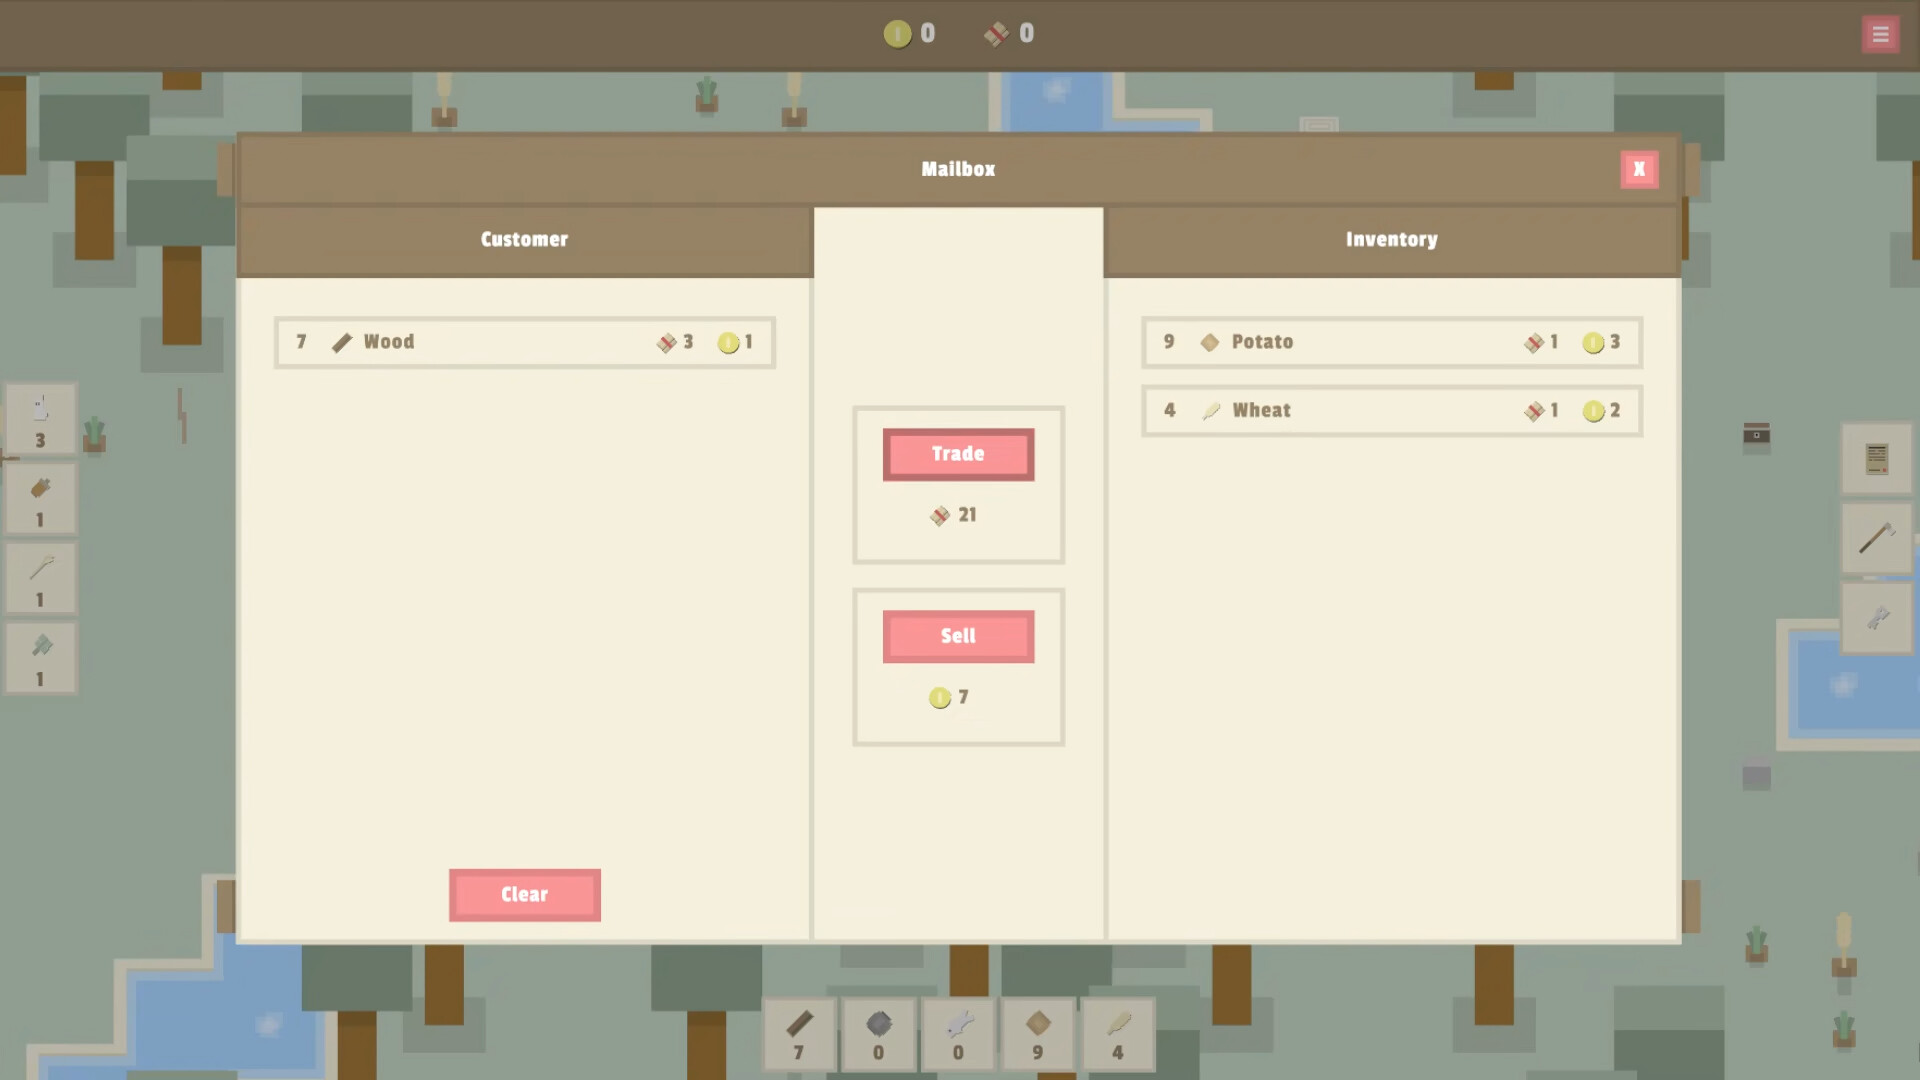Select the fishing rod in the left sidebar
Image resolution: width=1920 pixels, height=1080 pixels.
pyautogui.click(x=41, y=577)
